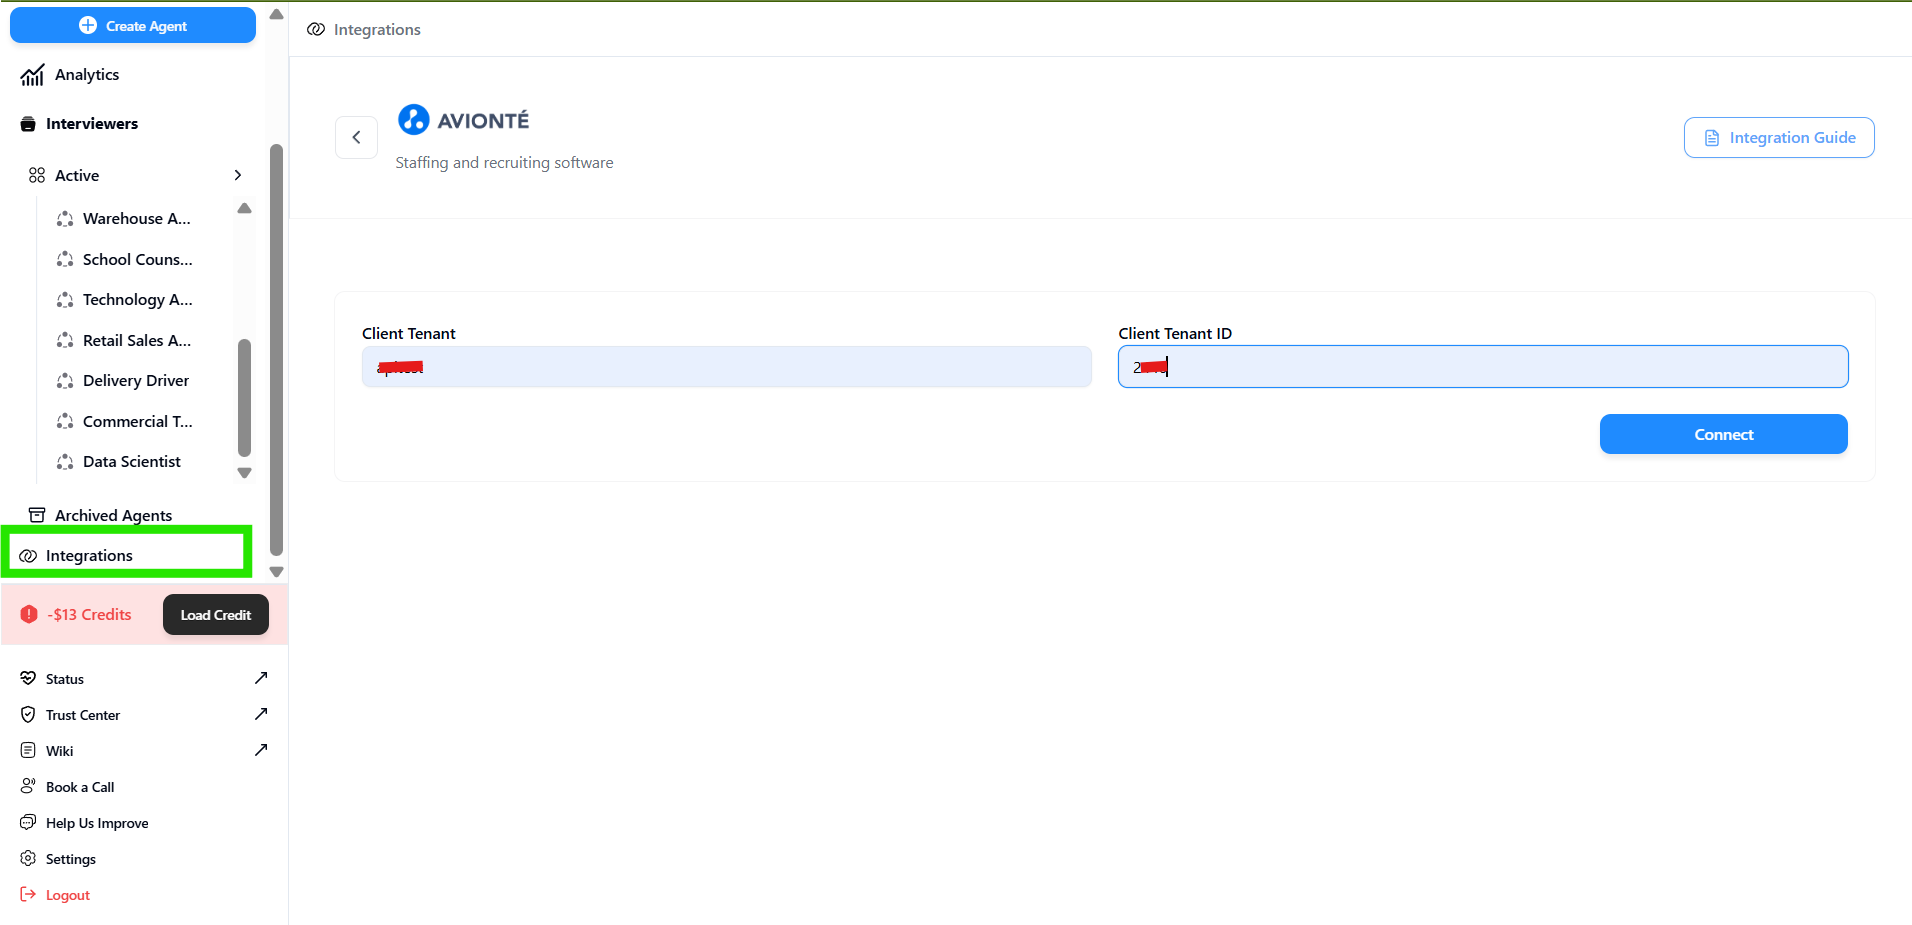Open Wiki external link arrow
Screen dimensions: 1912x925
[261, 750]
